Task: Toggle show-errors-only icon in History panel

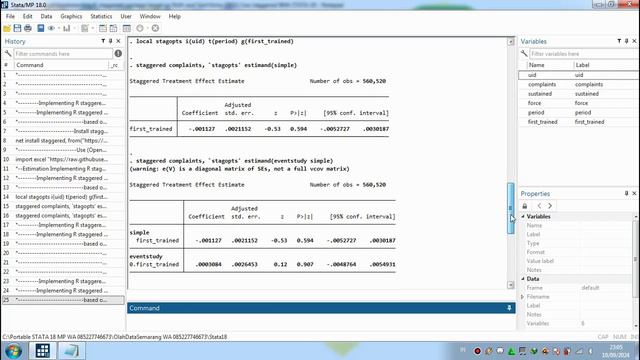Action: [x=118, y=53]
